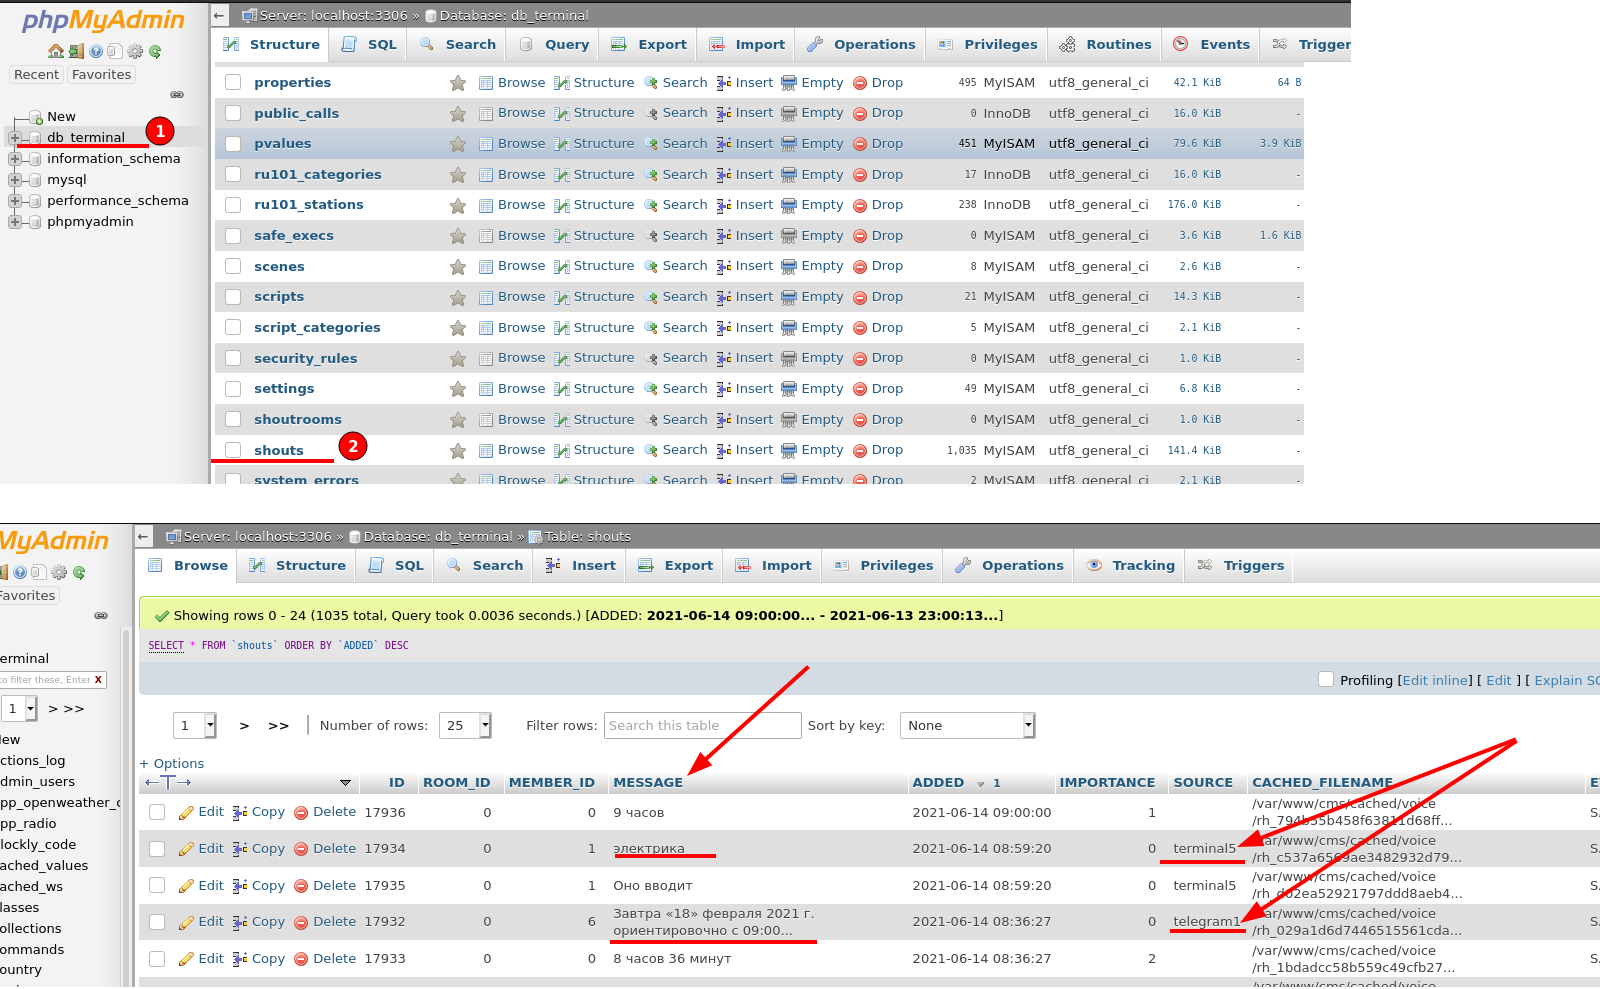The width and height of the screenshot is (1600, 989).
Task: Click the back arrow beside the Table: shouts breadcrumb
Action: (143, 536)
